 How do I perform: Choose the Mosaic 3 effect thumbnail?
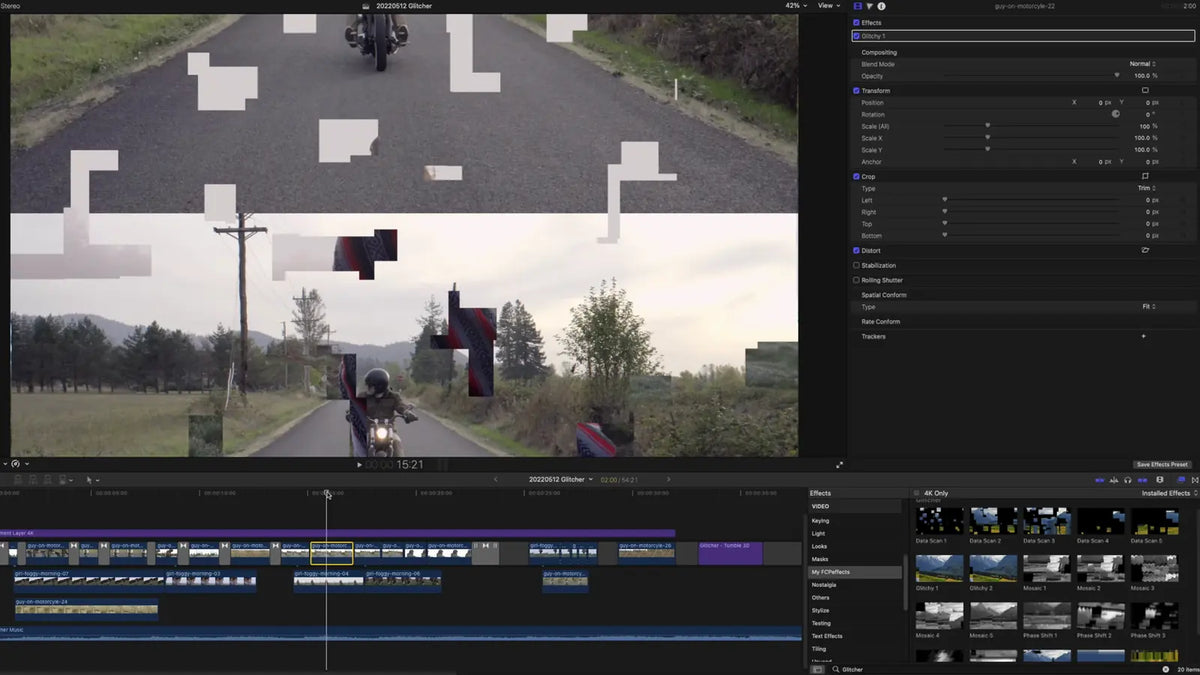(x=1155, y=568)
